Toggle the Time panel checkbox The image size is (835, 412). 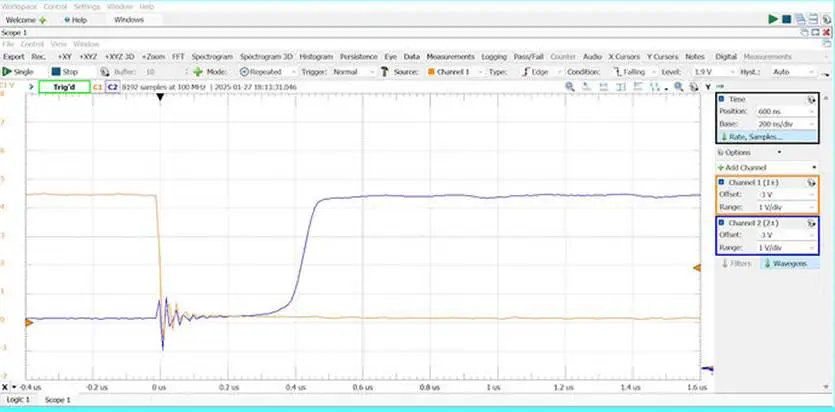pos(721,99)
